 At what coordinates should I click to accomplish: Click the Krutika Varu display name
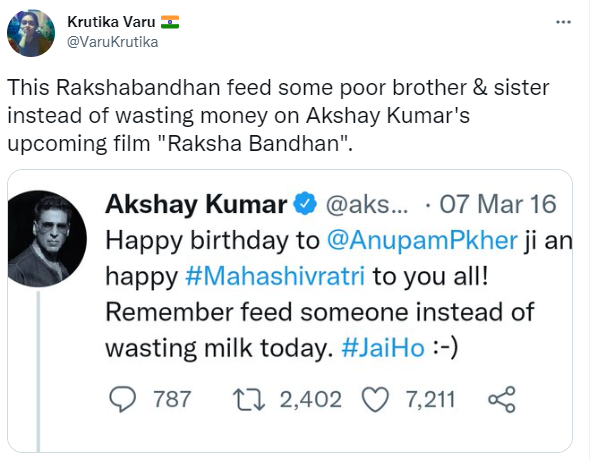pyautogui.click(x=111, y=22)
